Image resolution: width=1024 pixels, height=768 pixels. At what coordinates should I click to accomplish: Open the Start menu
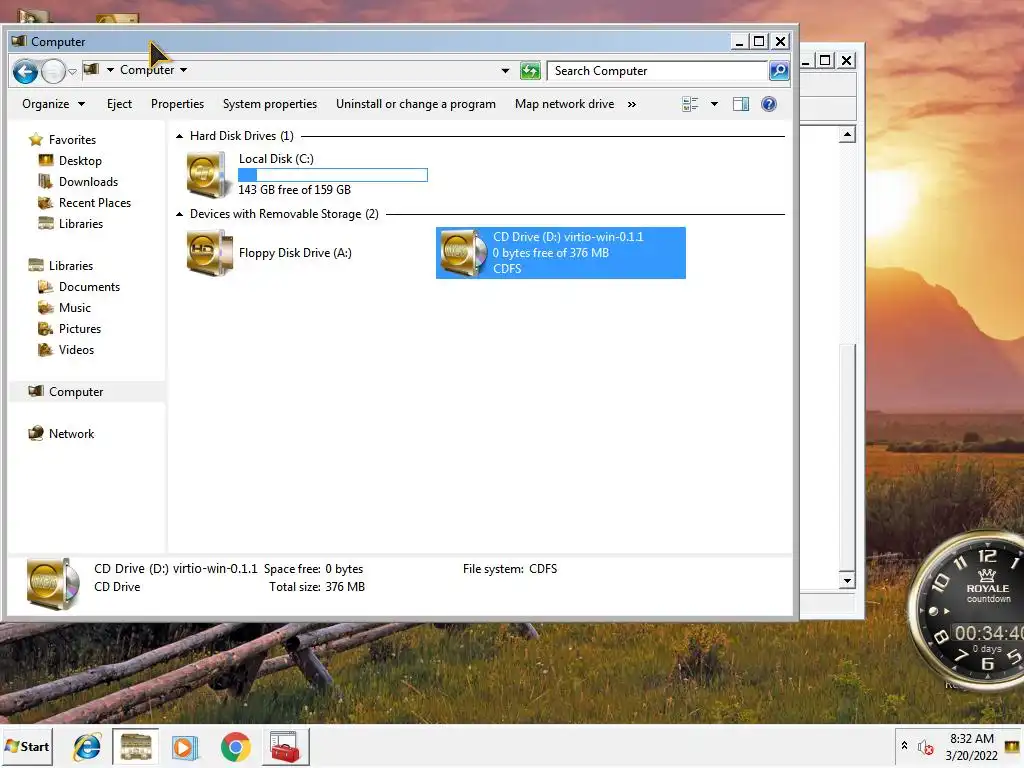[27, 746]
